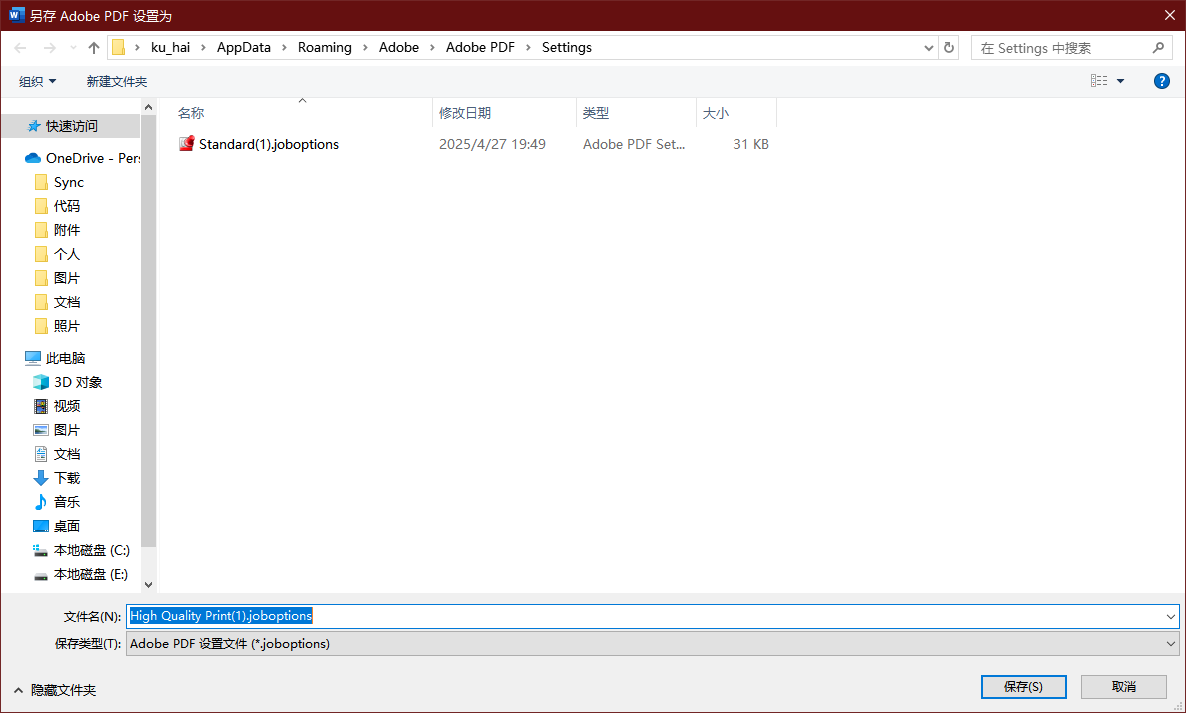Viewport: 1186px width, 713px height.
Task: Open help with question mark icon
Action: [x=1162, y=81]
